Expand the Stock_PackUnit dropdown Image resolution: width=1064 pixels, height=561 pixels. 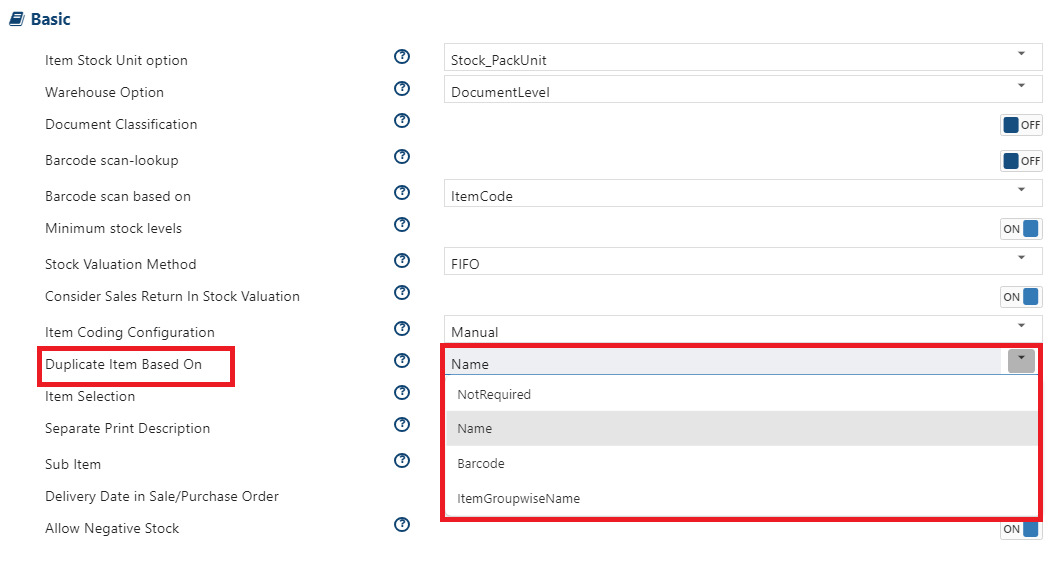(743, 57)
